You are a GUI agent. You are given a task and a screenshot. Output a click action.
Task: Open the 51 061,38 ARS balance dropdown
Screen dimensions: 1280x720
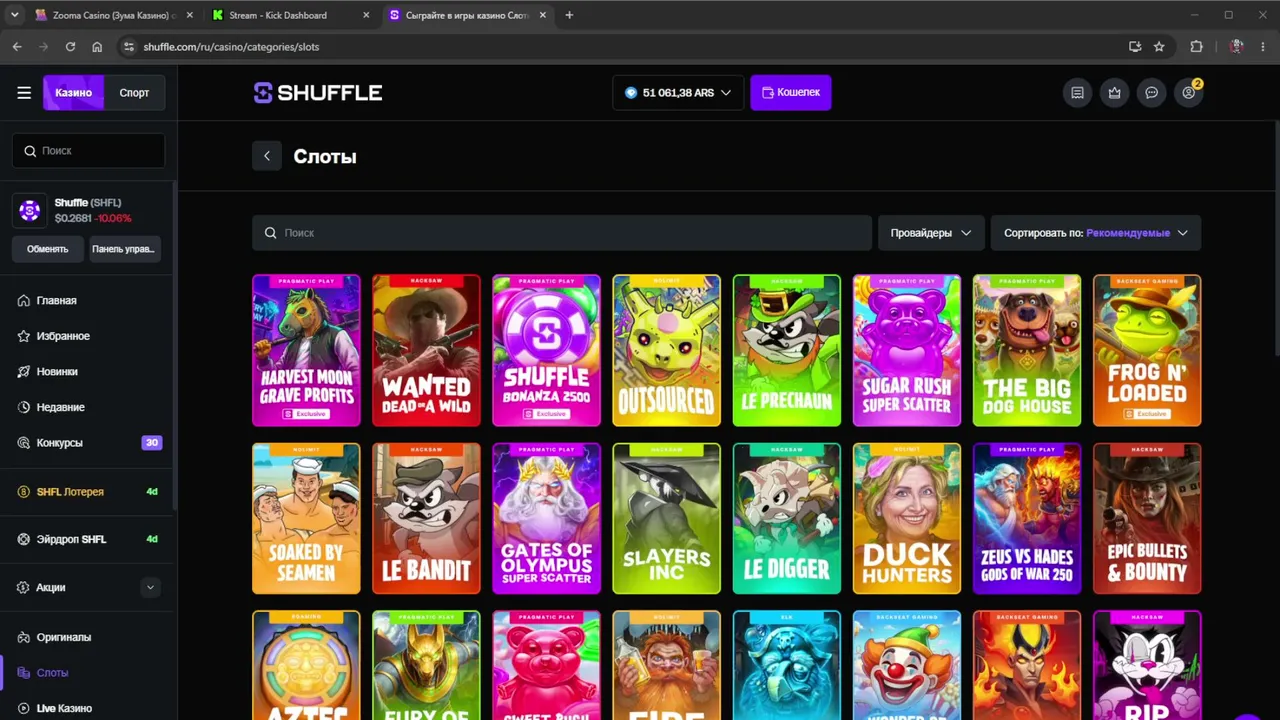click(678, 93)
